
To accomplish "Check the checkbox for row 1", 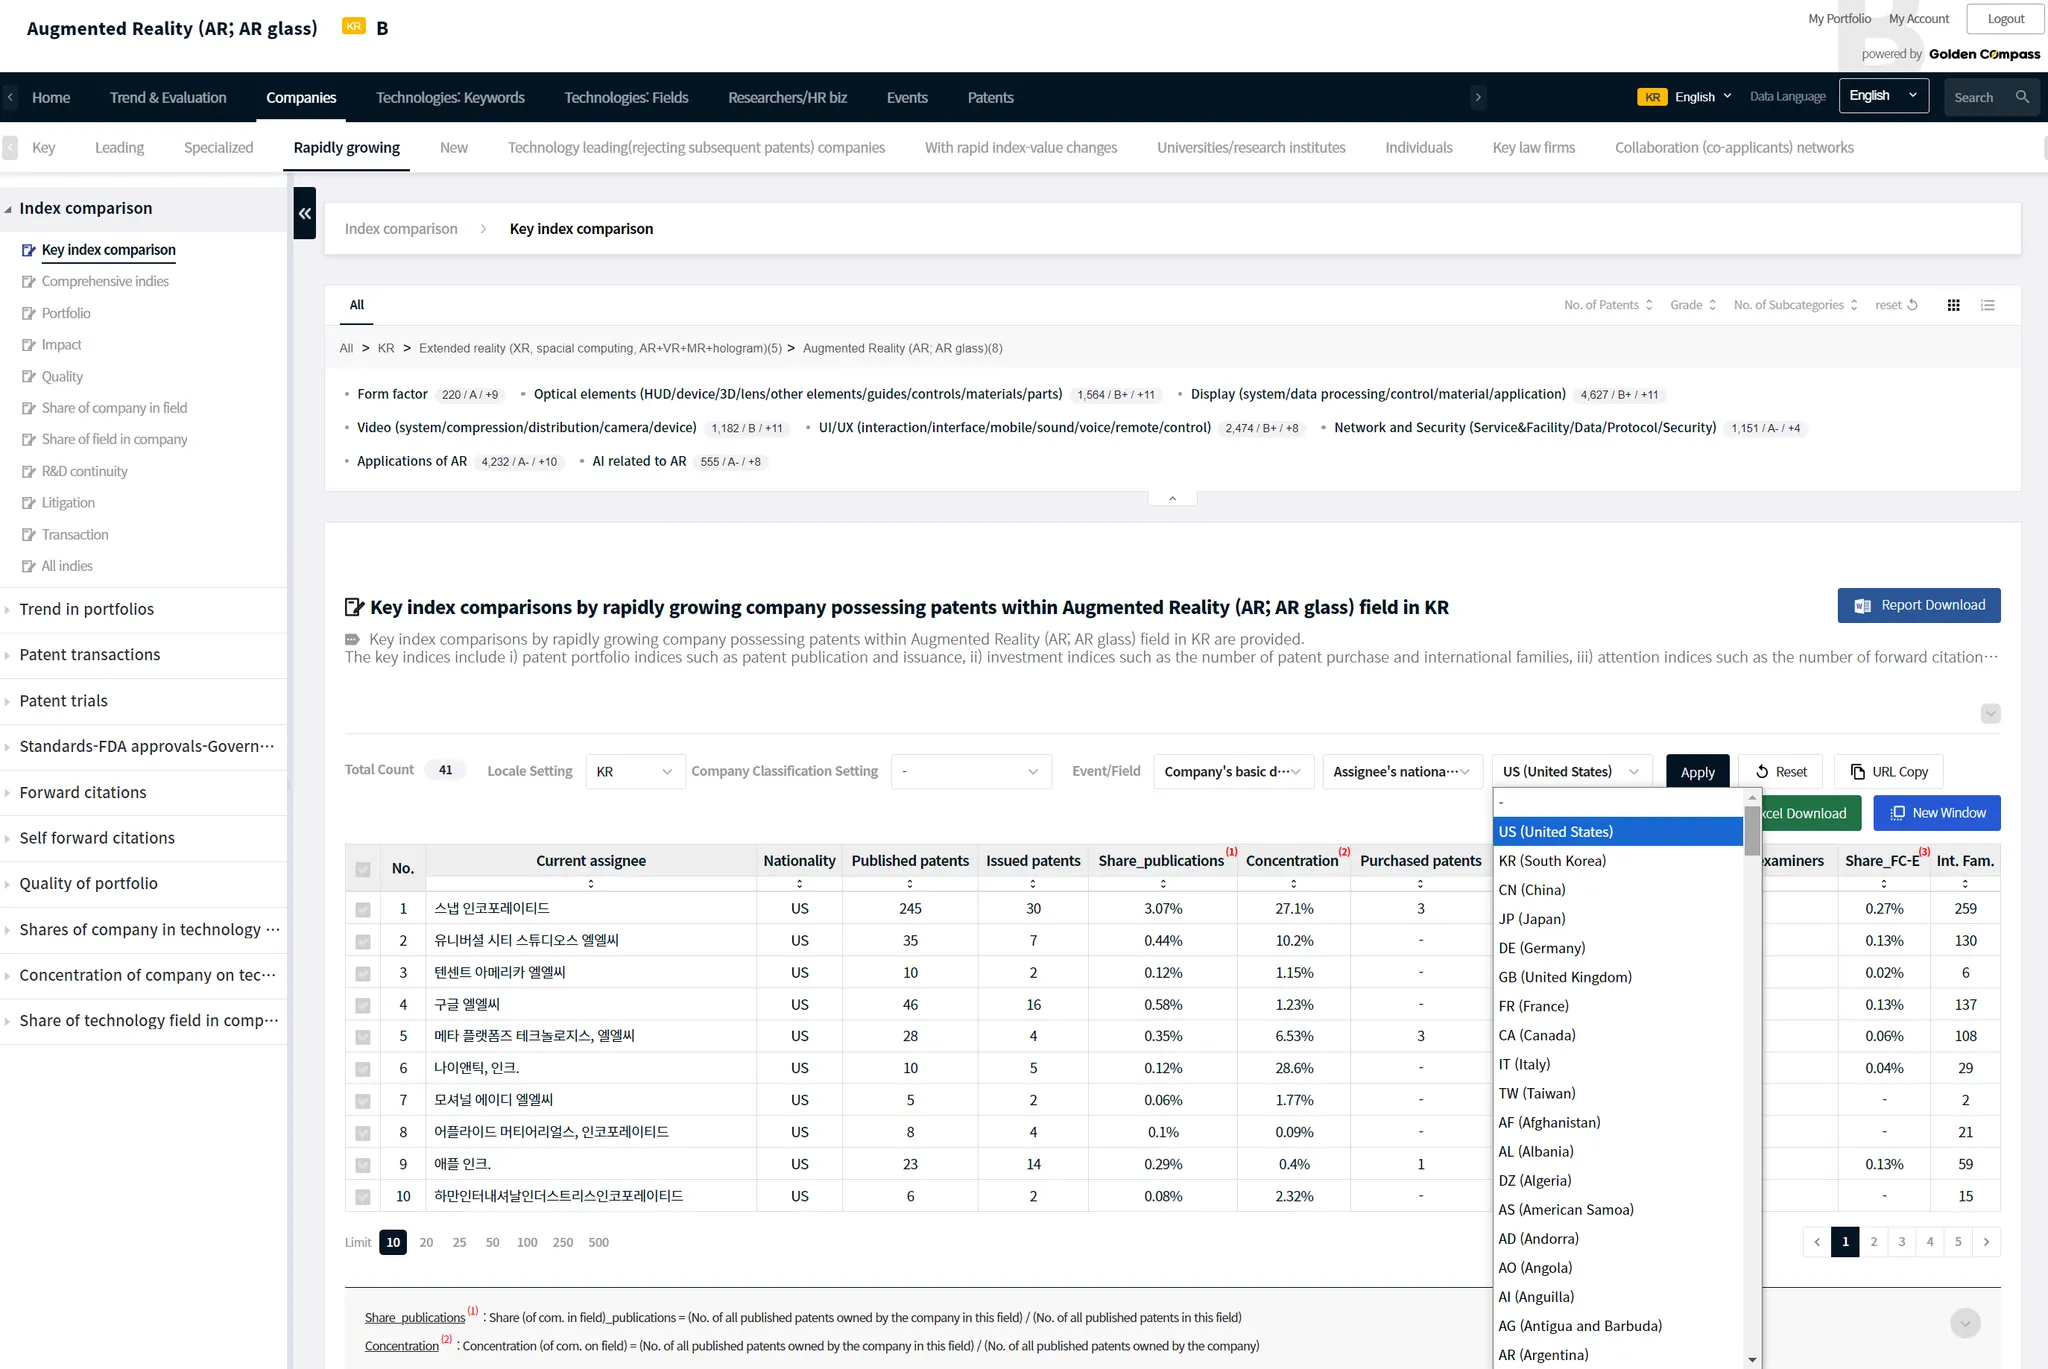I will point(363,909).
